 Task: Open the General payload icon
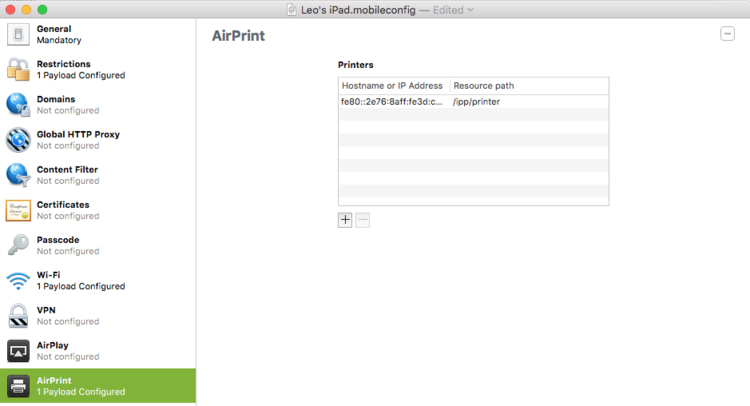(x=18, y=34)
